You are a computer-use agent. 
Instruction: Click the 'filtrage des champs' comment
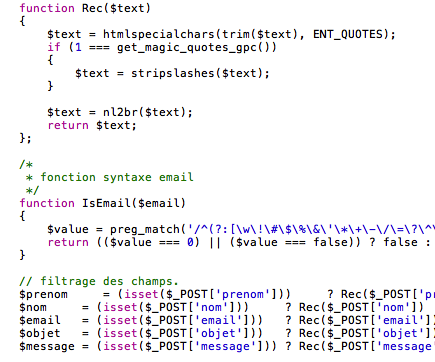(x=99, y=281)
